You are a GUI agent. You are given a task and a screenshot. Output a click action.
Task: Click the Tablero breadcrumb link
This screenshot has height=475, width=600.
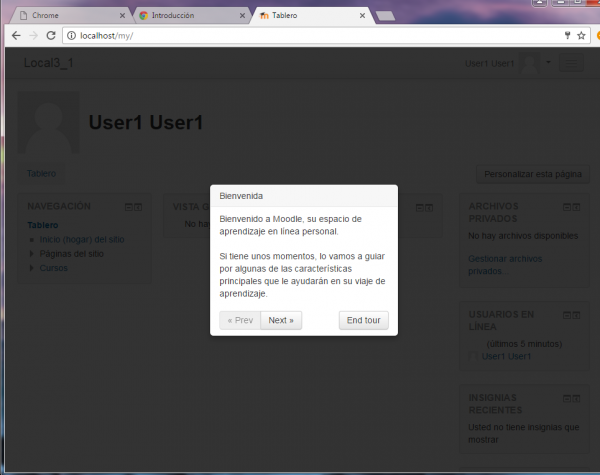point(41,173)
